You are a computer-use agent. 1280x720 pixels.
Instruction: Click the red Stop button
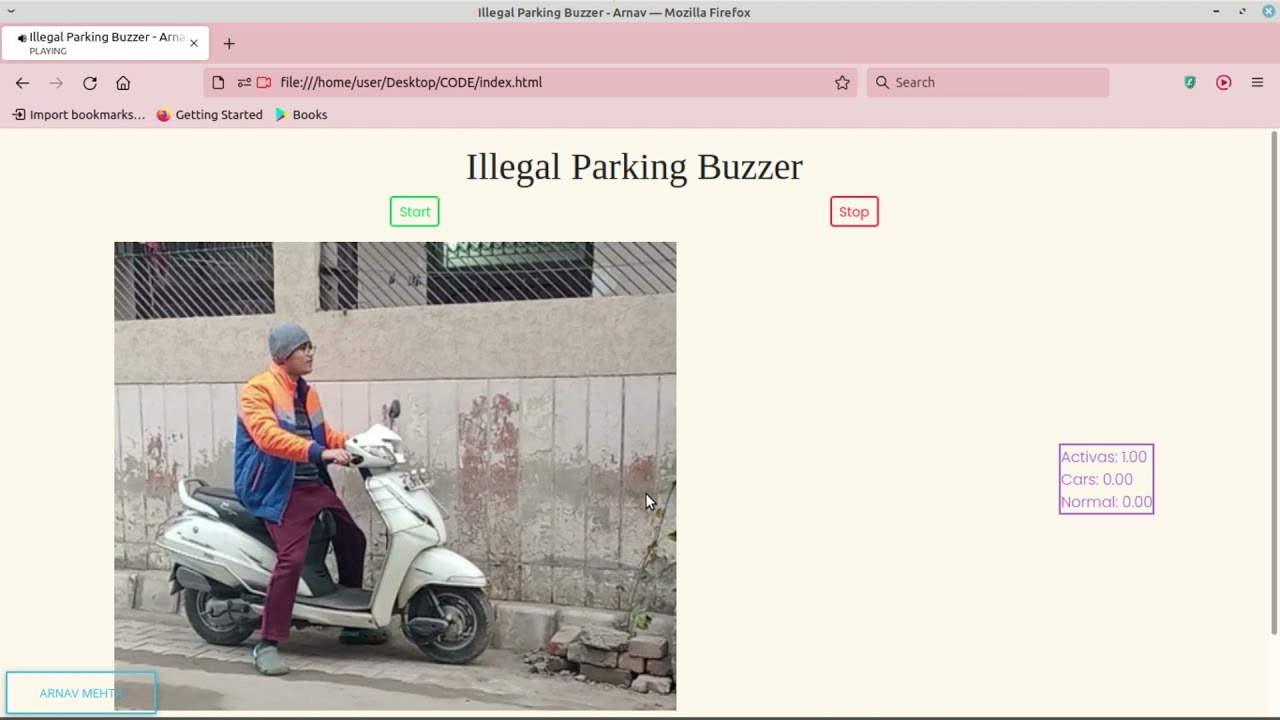[x=854, y=212]
